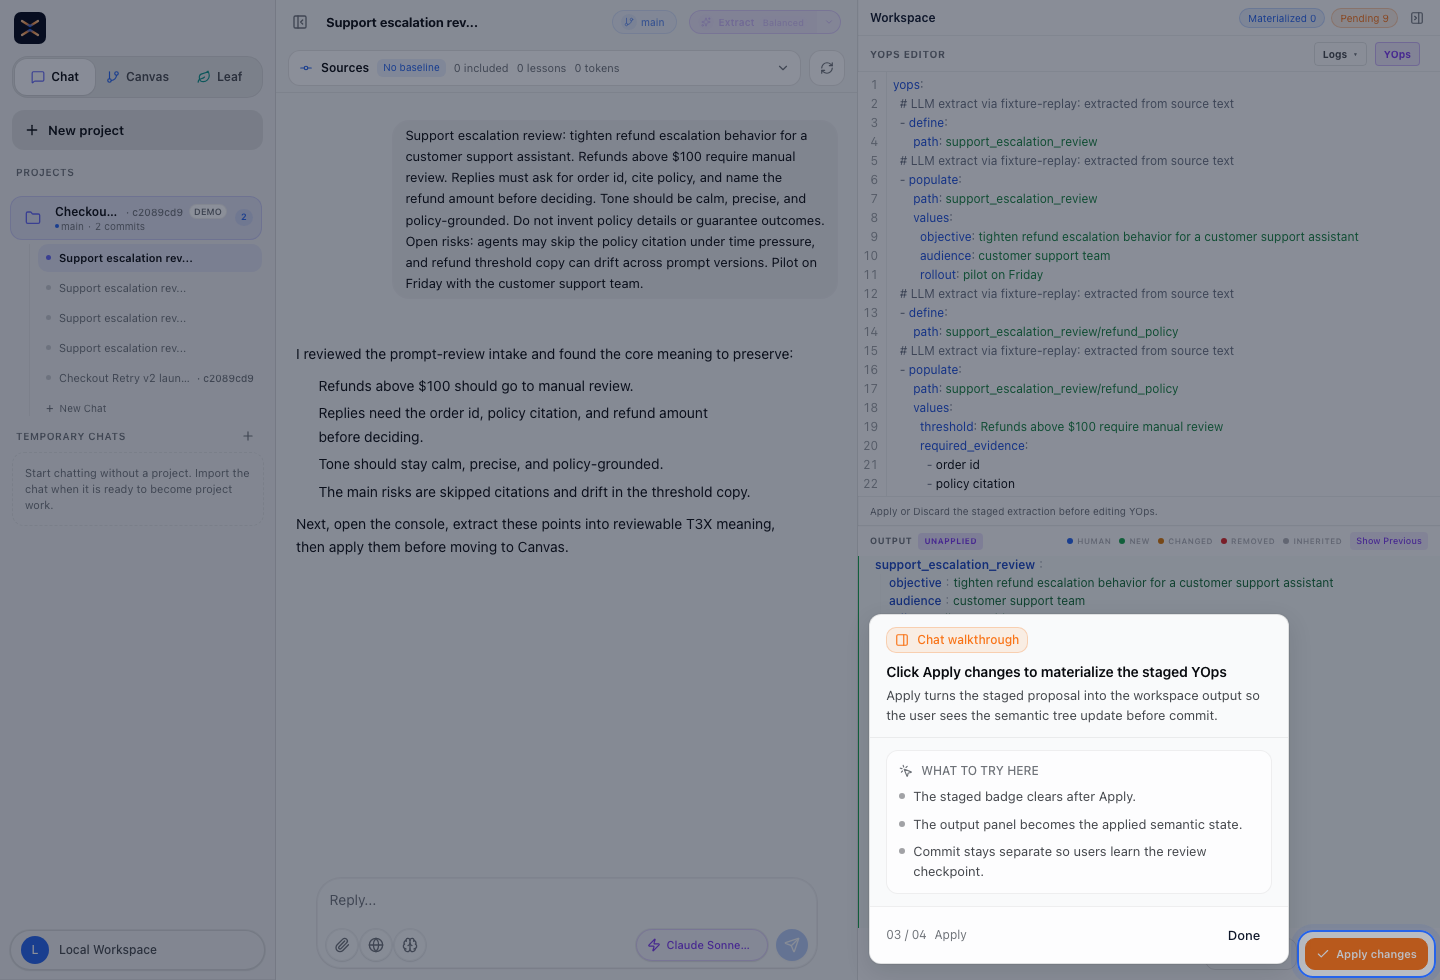Image resolution: width=1440 pixels, height=980 pixels.
Task: Click Done in the walkthrough
Action: [x=1244, y=935]
